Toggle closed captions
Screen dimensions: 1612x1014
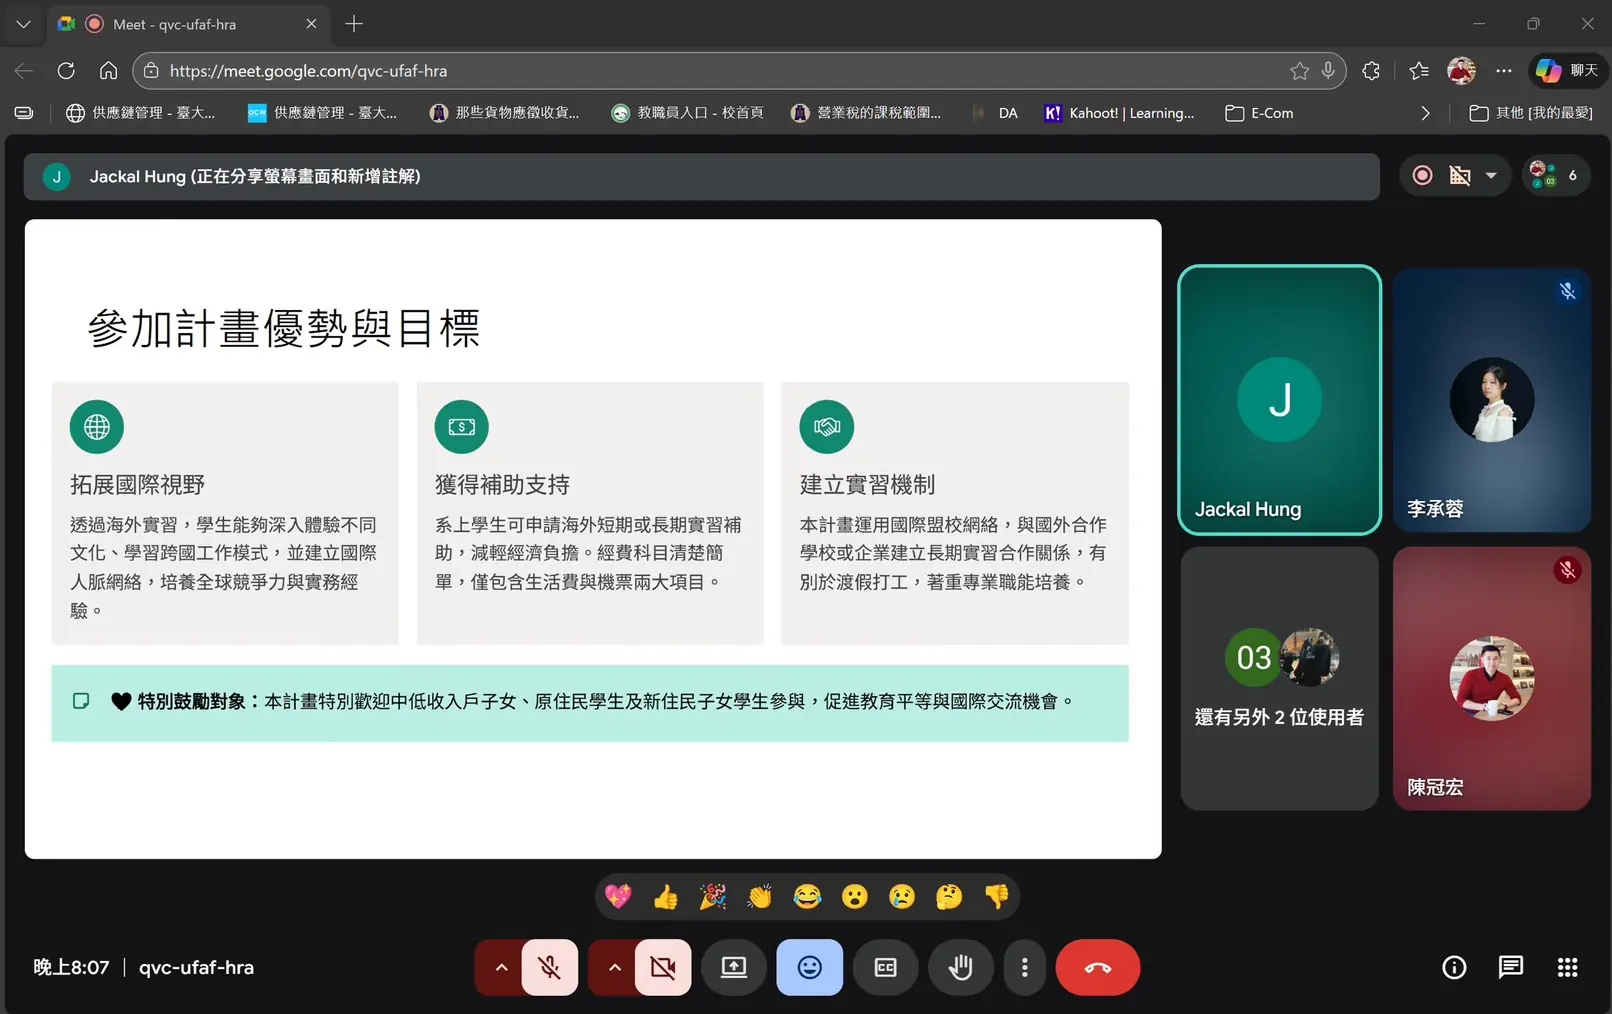point(885,967)
